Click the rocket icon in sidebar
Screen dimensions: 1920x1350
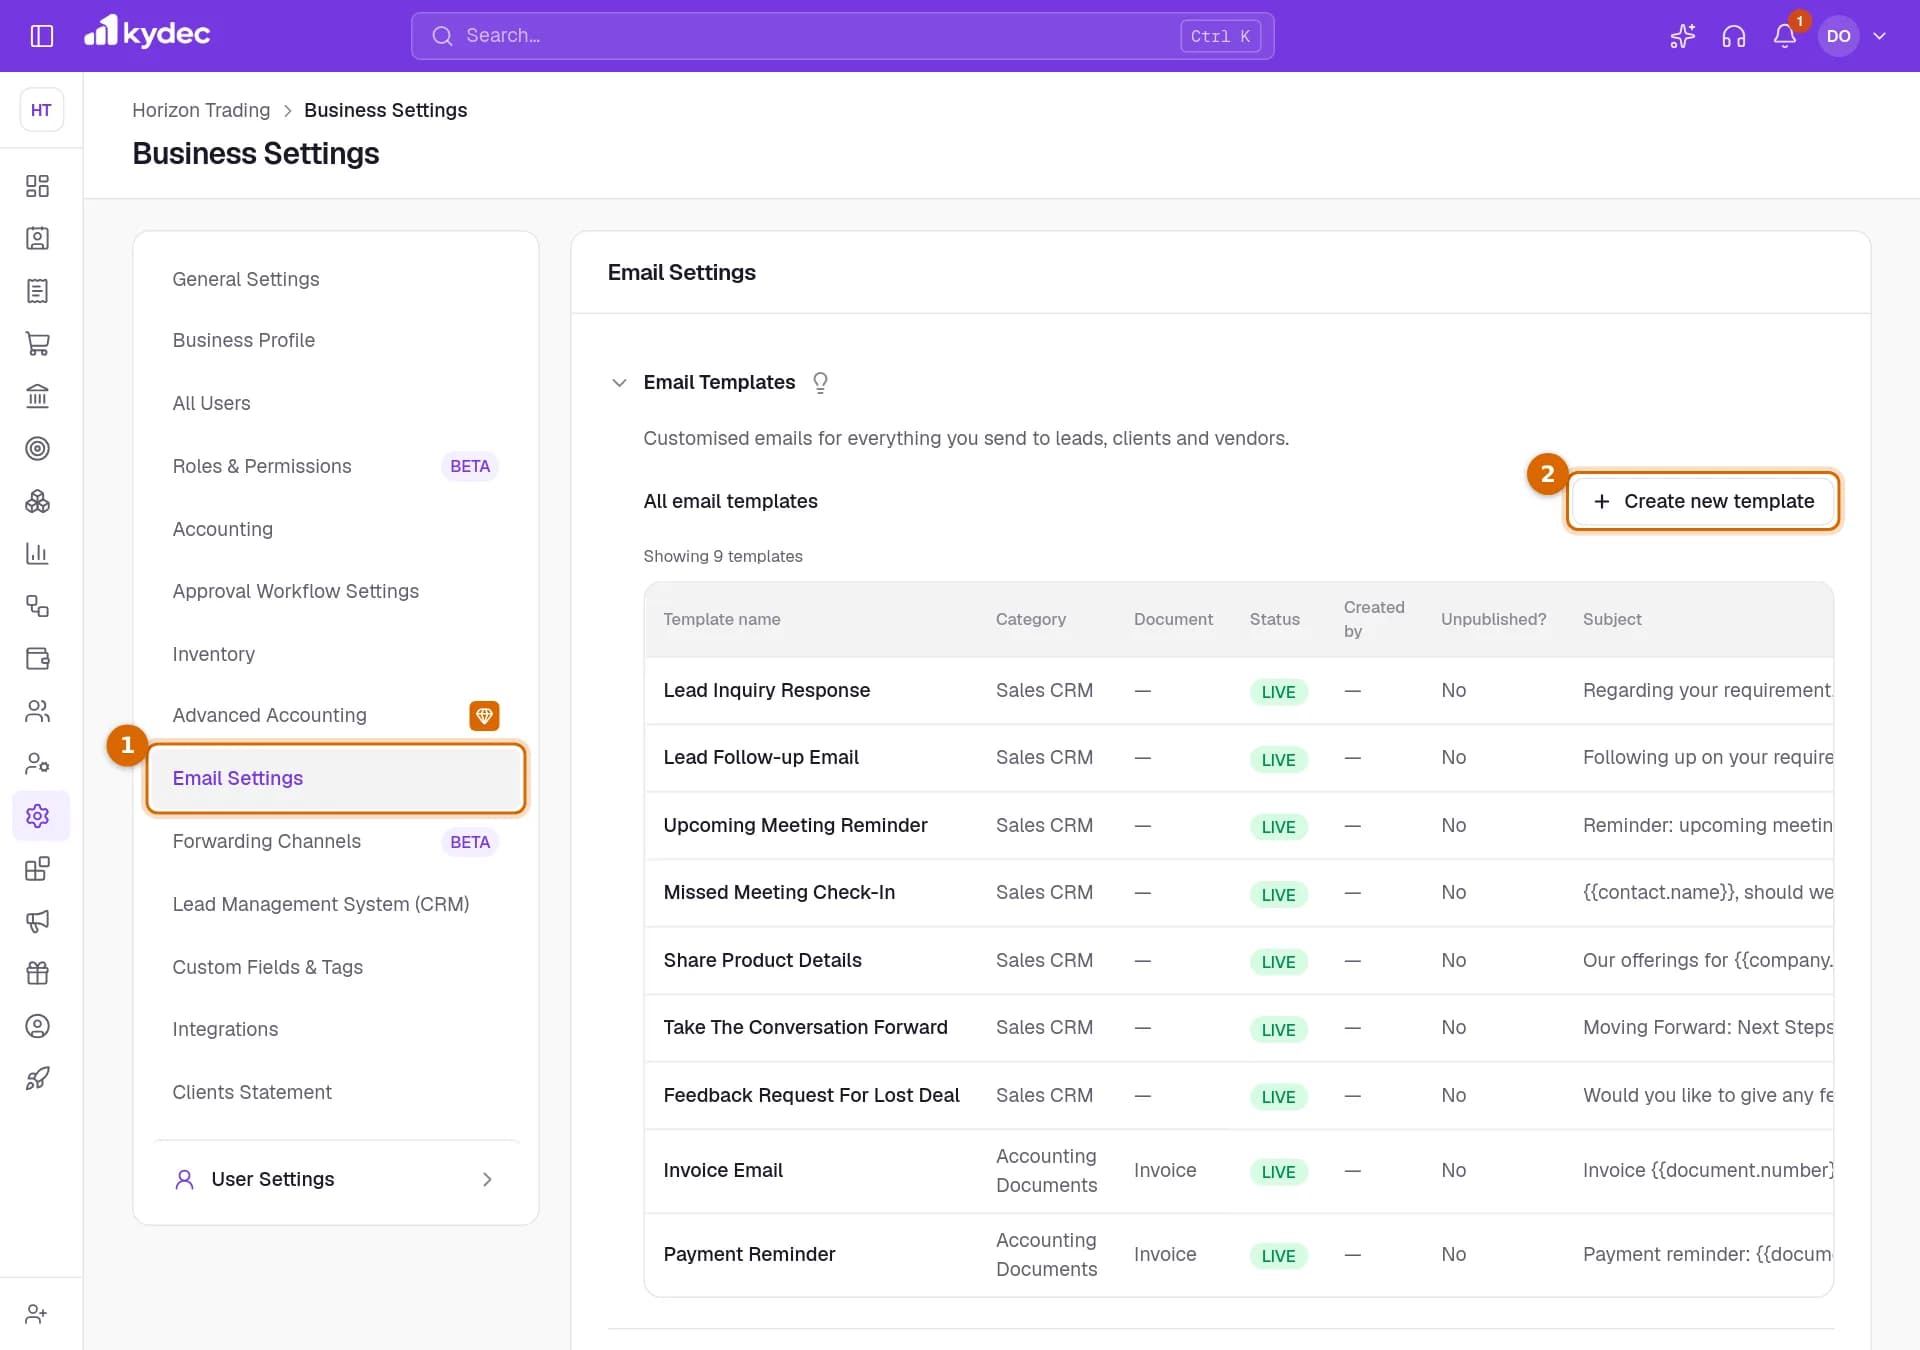pos(37,1078)
